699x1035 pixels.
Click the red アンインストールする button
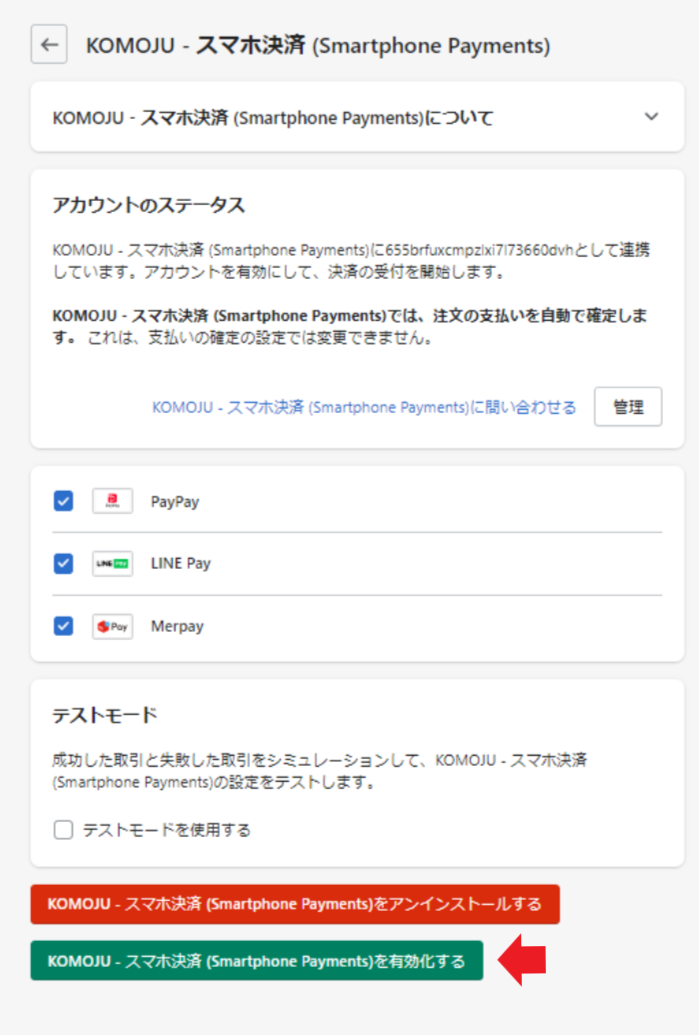coord(295,904)
